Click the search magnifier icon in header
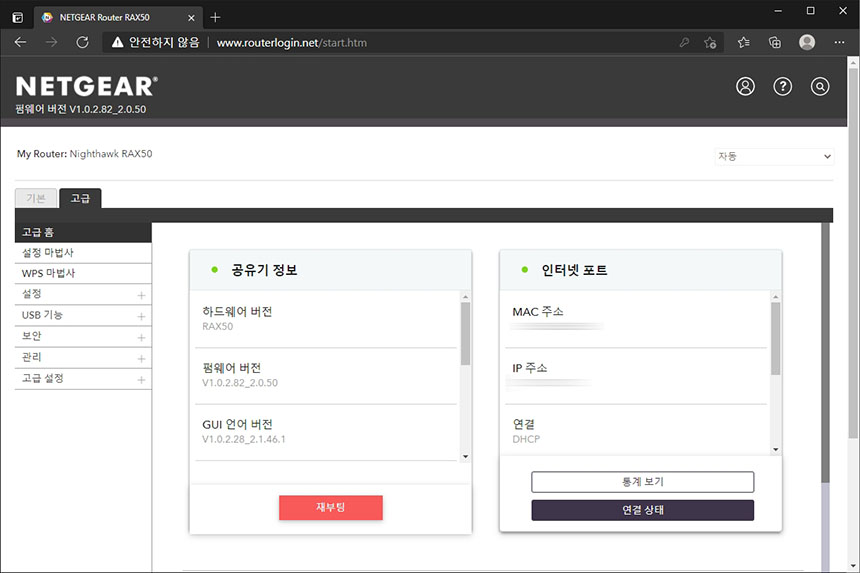The image size is (860, 573). [x=819, y=86]
